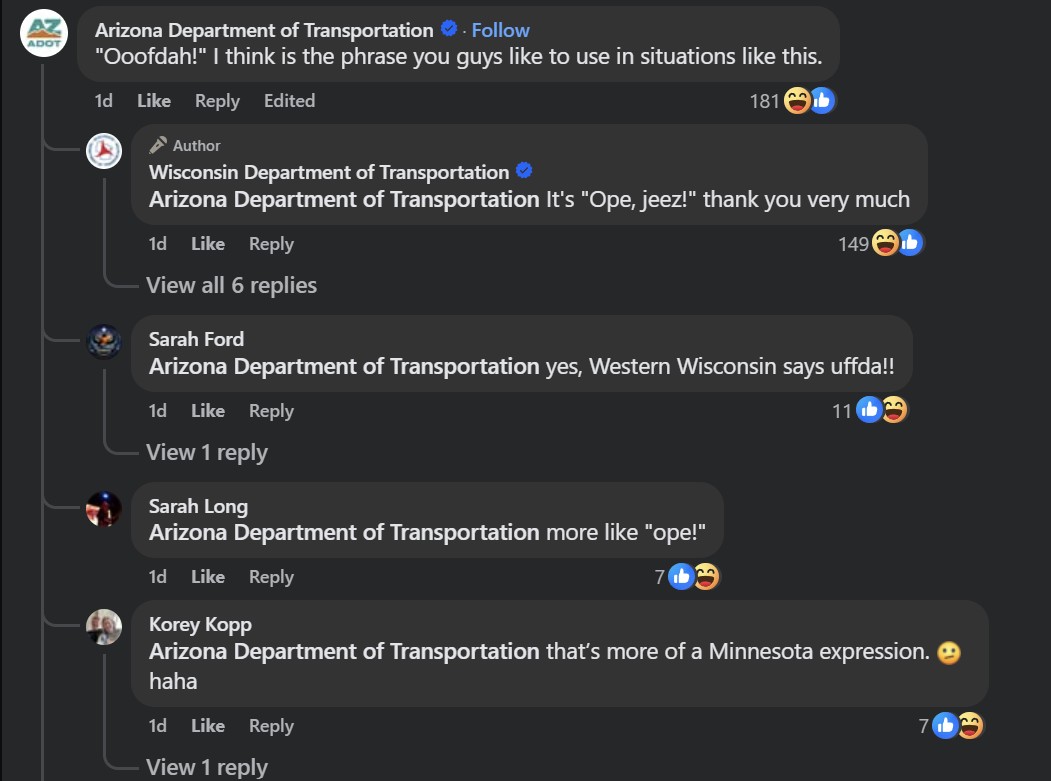The width and height of the screenshot is (1051, 781).
Task: Open Sarah Long's profile picture
Action: point(104,509)
